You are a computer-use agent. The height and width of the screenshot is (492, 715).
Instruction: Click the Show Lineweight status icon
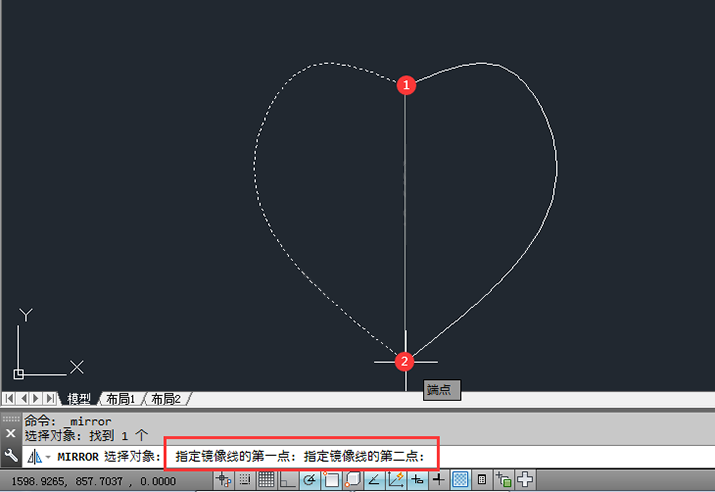tap(439, 480)
